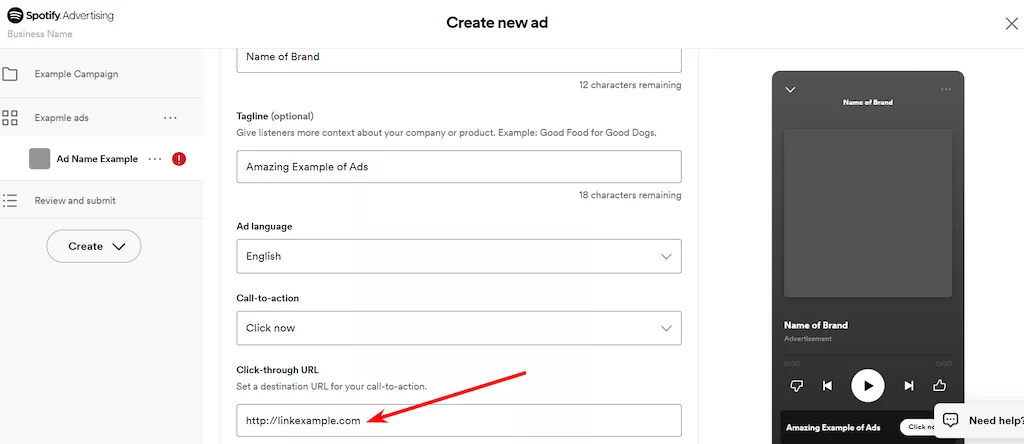Screen dimensions: 1024x444
Task: Open Ad Name Example's three-dot options
Action: coord(155,159)
